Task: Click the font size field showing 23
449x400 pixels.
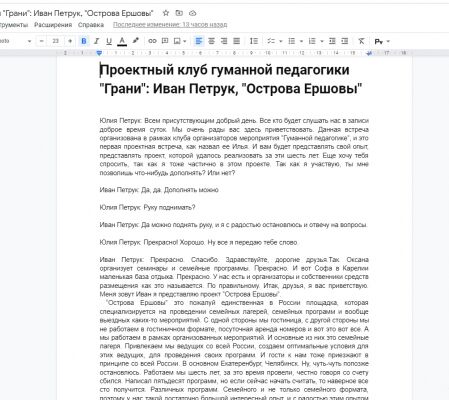Action: 56,41
